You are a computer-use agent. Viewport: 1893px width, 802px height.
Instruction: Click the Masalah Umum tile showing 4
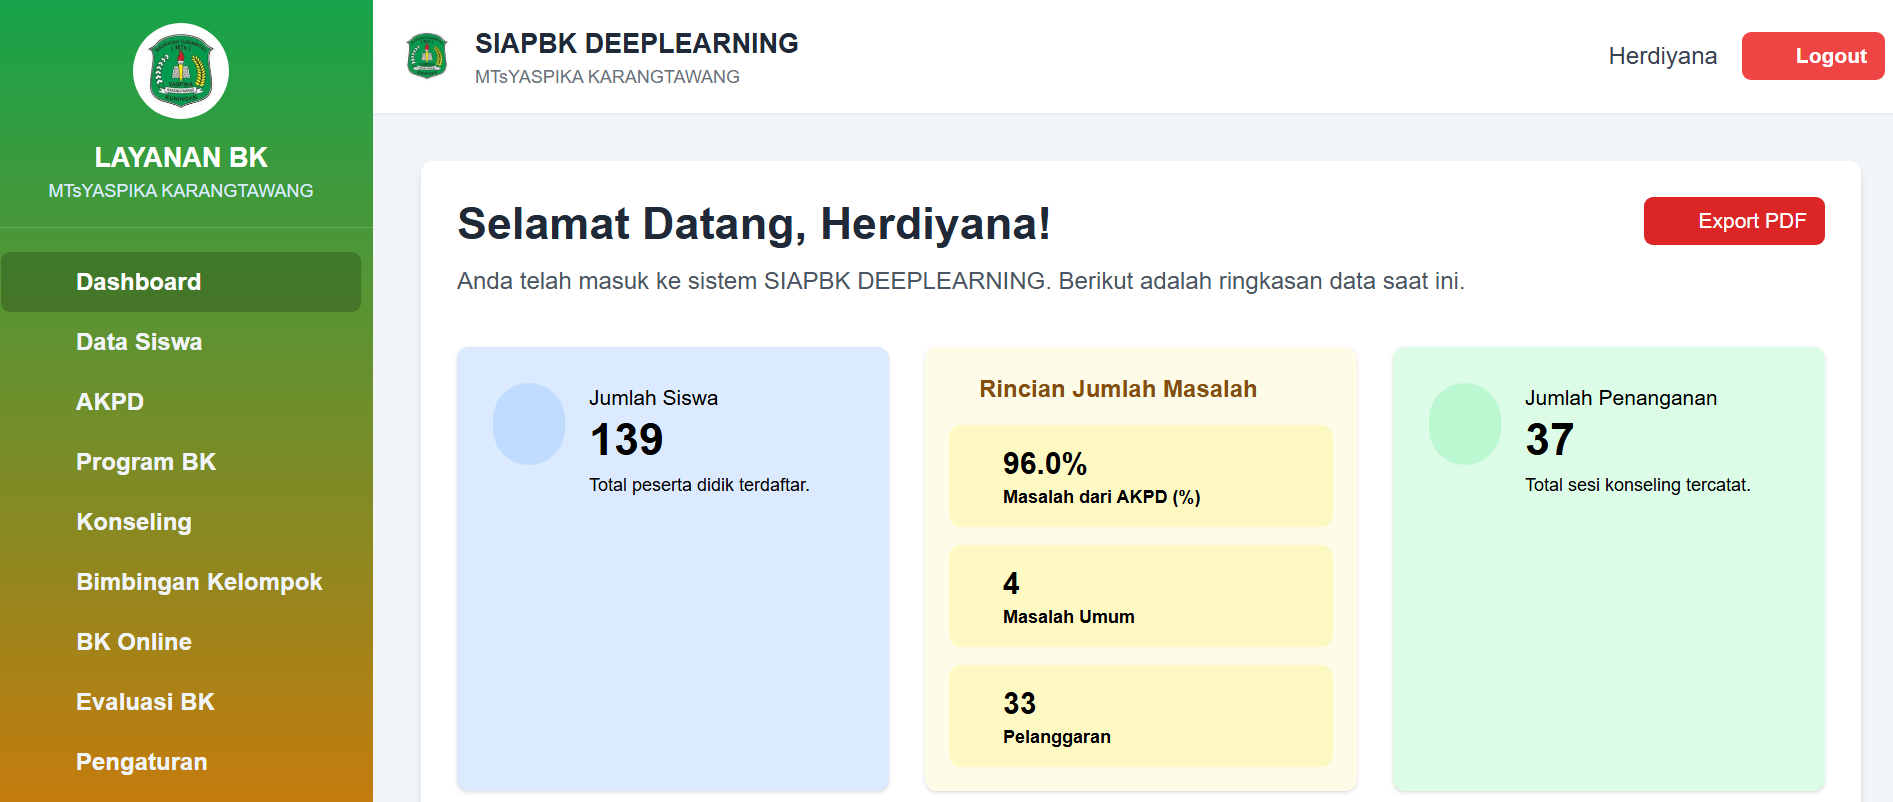(x=1141, y=596)
